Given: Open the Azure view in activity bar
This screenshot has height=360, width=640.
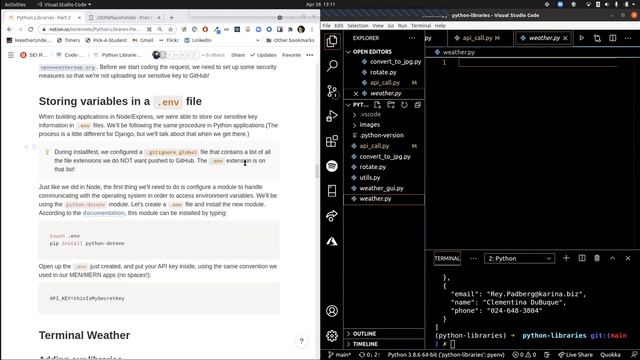Looking at the screenshot, I should pos(332,241).
